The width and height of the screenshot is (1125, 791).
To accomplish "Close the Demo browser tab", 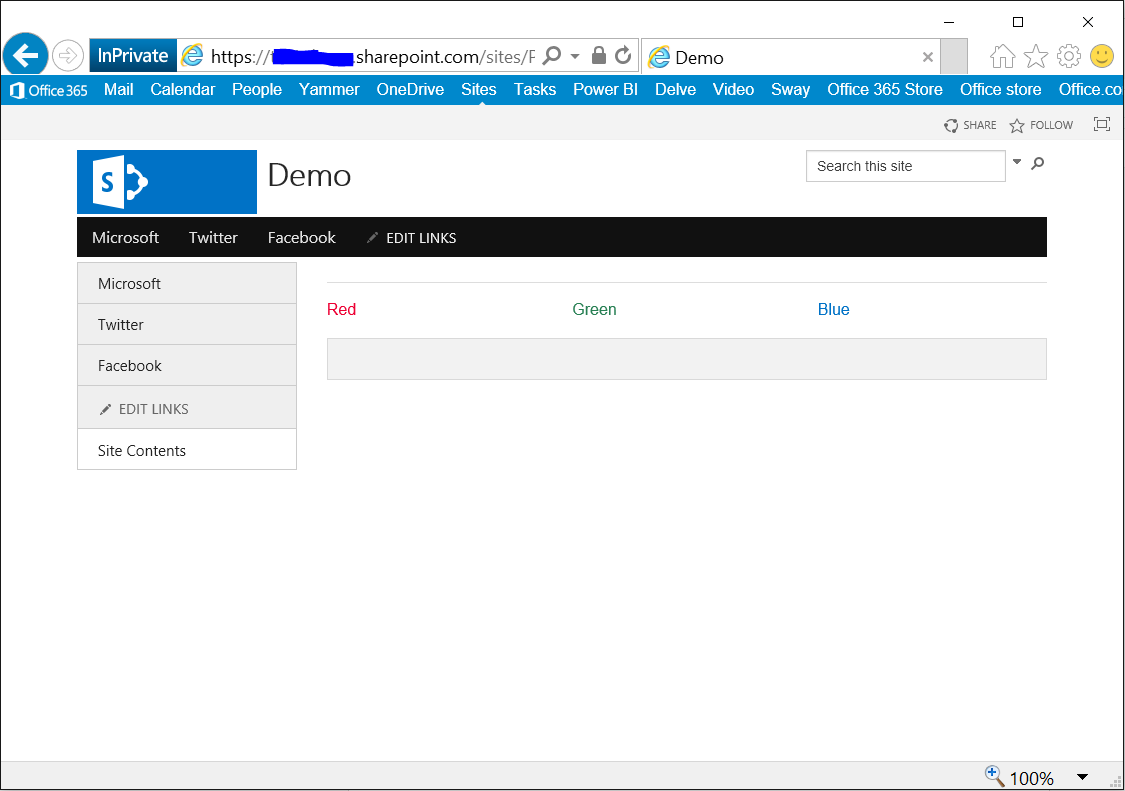I will click(928, 57).
